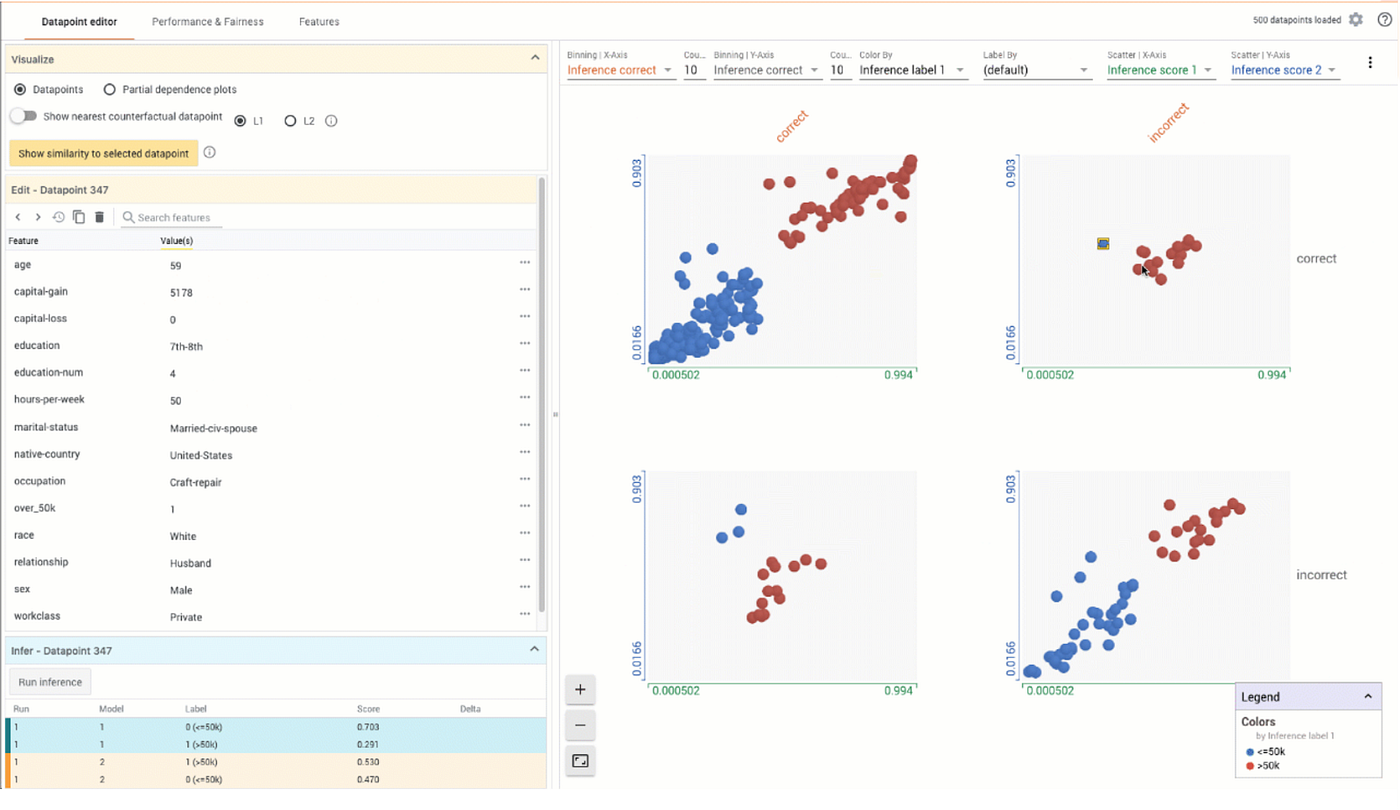Screen dimensions: 1400x810
Task: Open the Binning Y-Axis dropdown
Action: (x=767, y=70)
